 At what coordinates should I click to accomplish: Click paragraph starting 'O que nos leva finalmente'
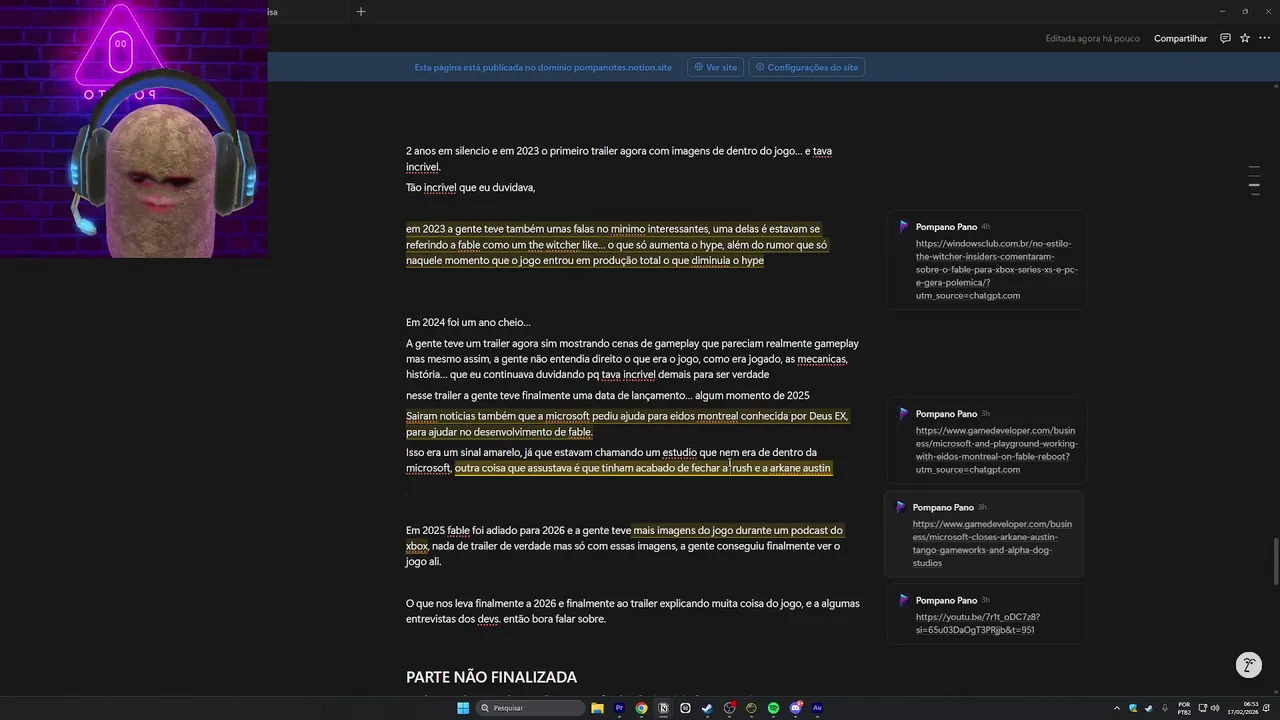coord(632,611)
